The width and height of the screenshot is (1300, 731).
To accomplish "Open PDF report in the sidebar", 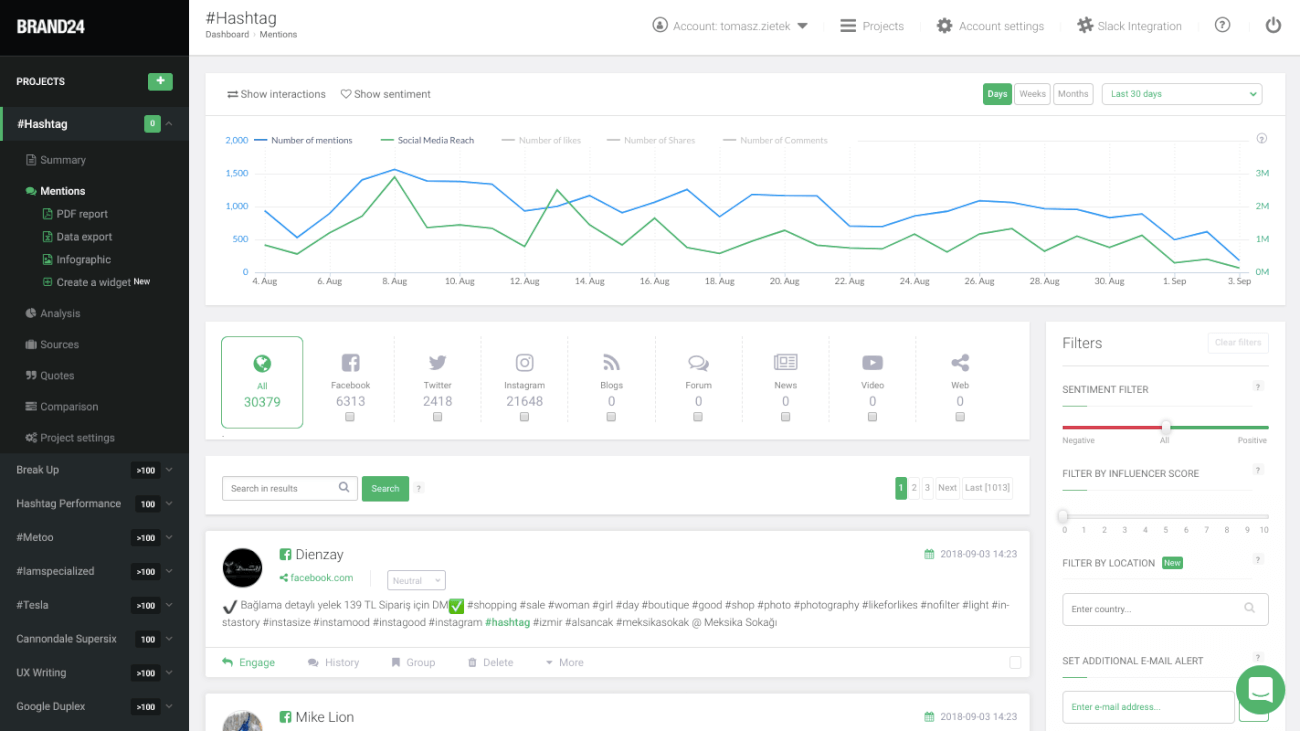I will point(75,214).
